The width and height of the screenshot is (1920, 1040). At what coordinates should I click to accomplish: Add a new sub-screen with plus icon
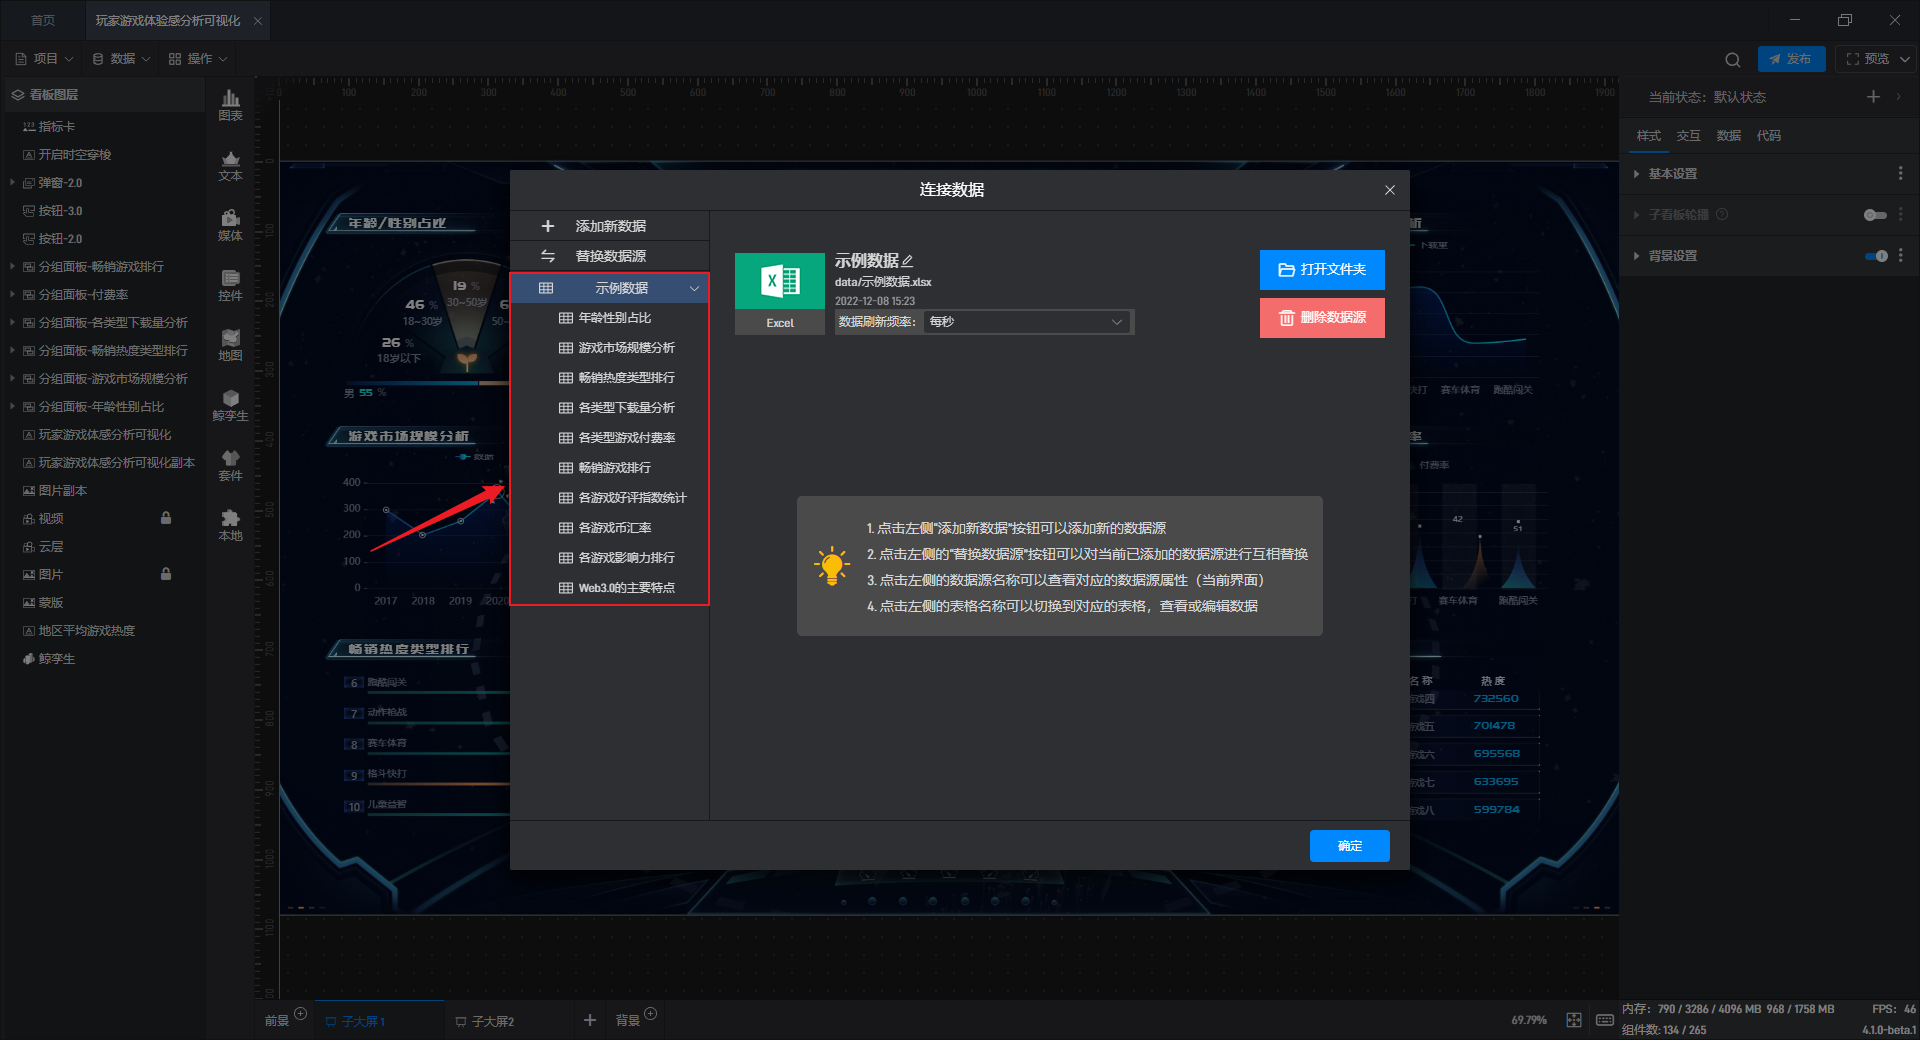click(590, 1020)
